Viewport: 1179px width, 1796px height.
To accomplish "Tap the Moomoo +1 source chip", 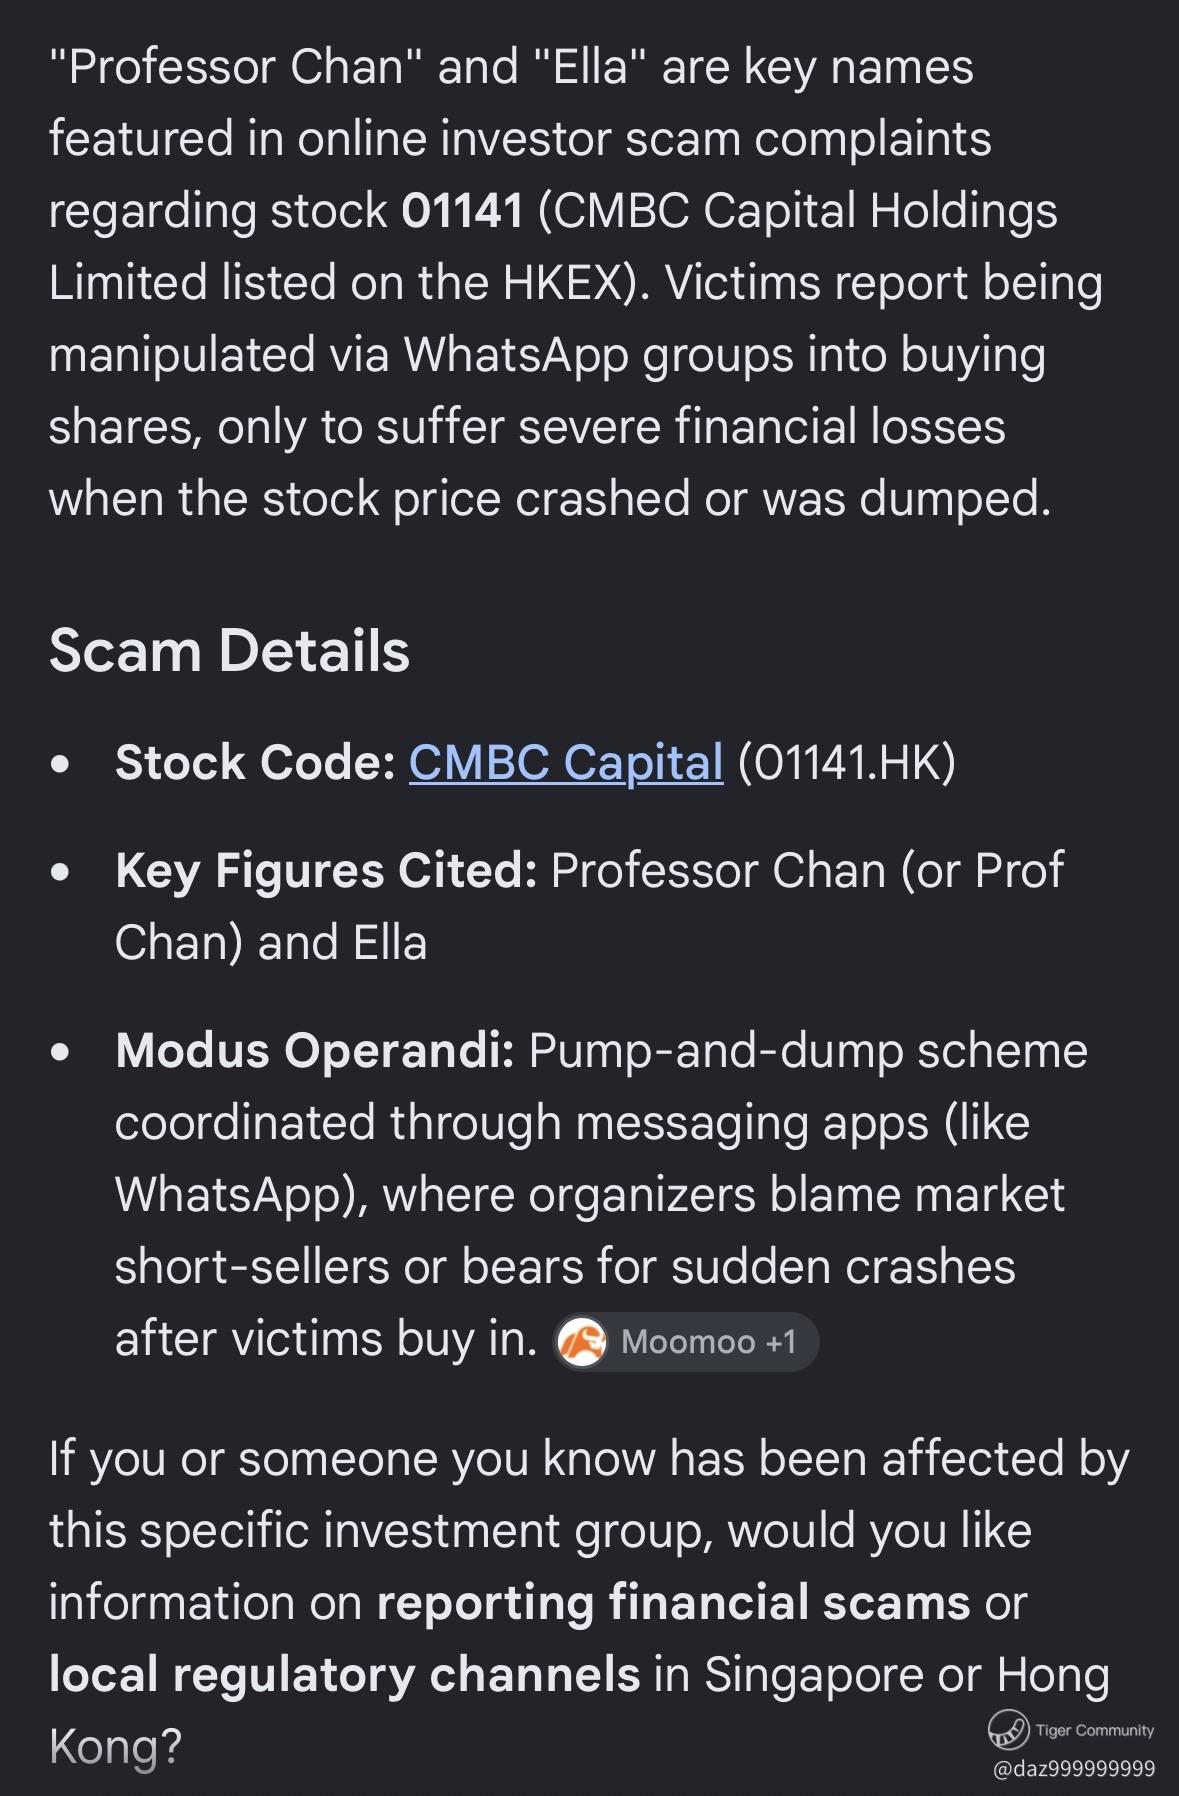I will tap(686, 1341).
